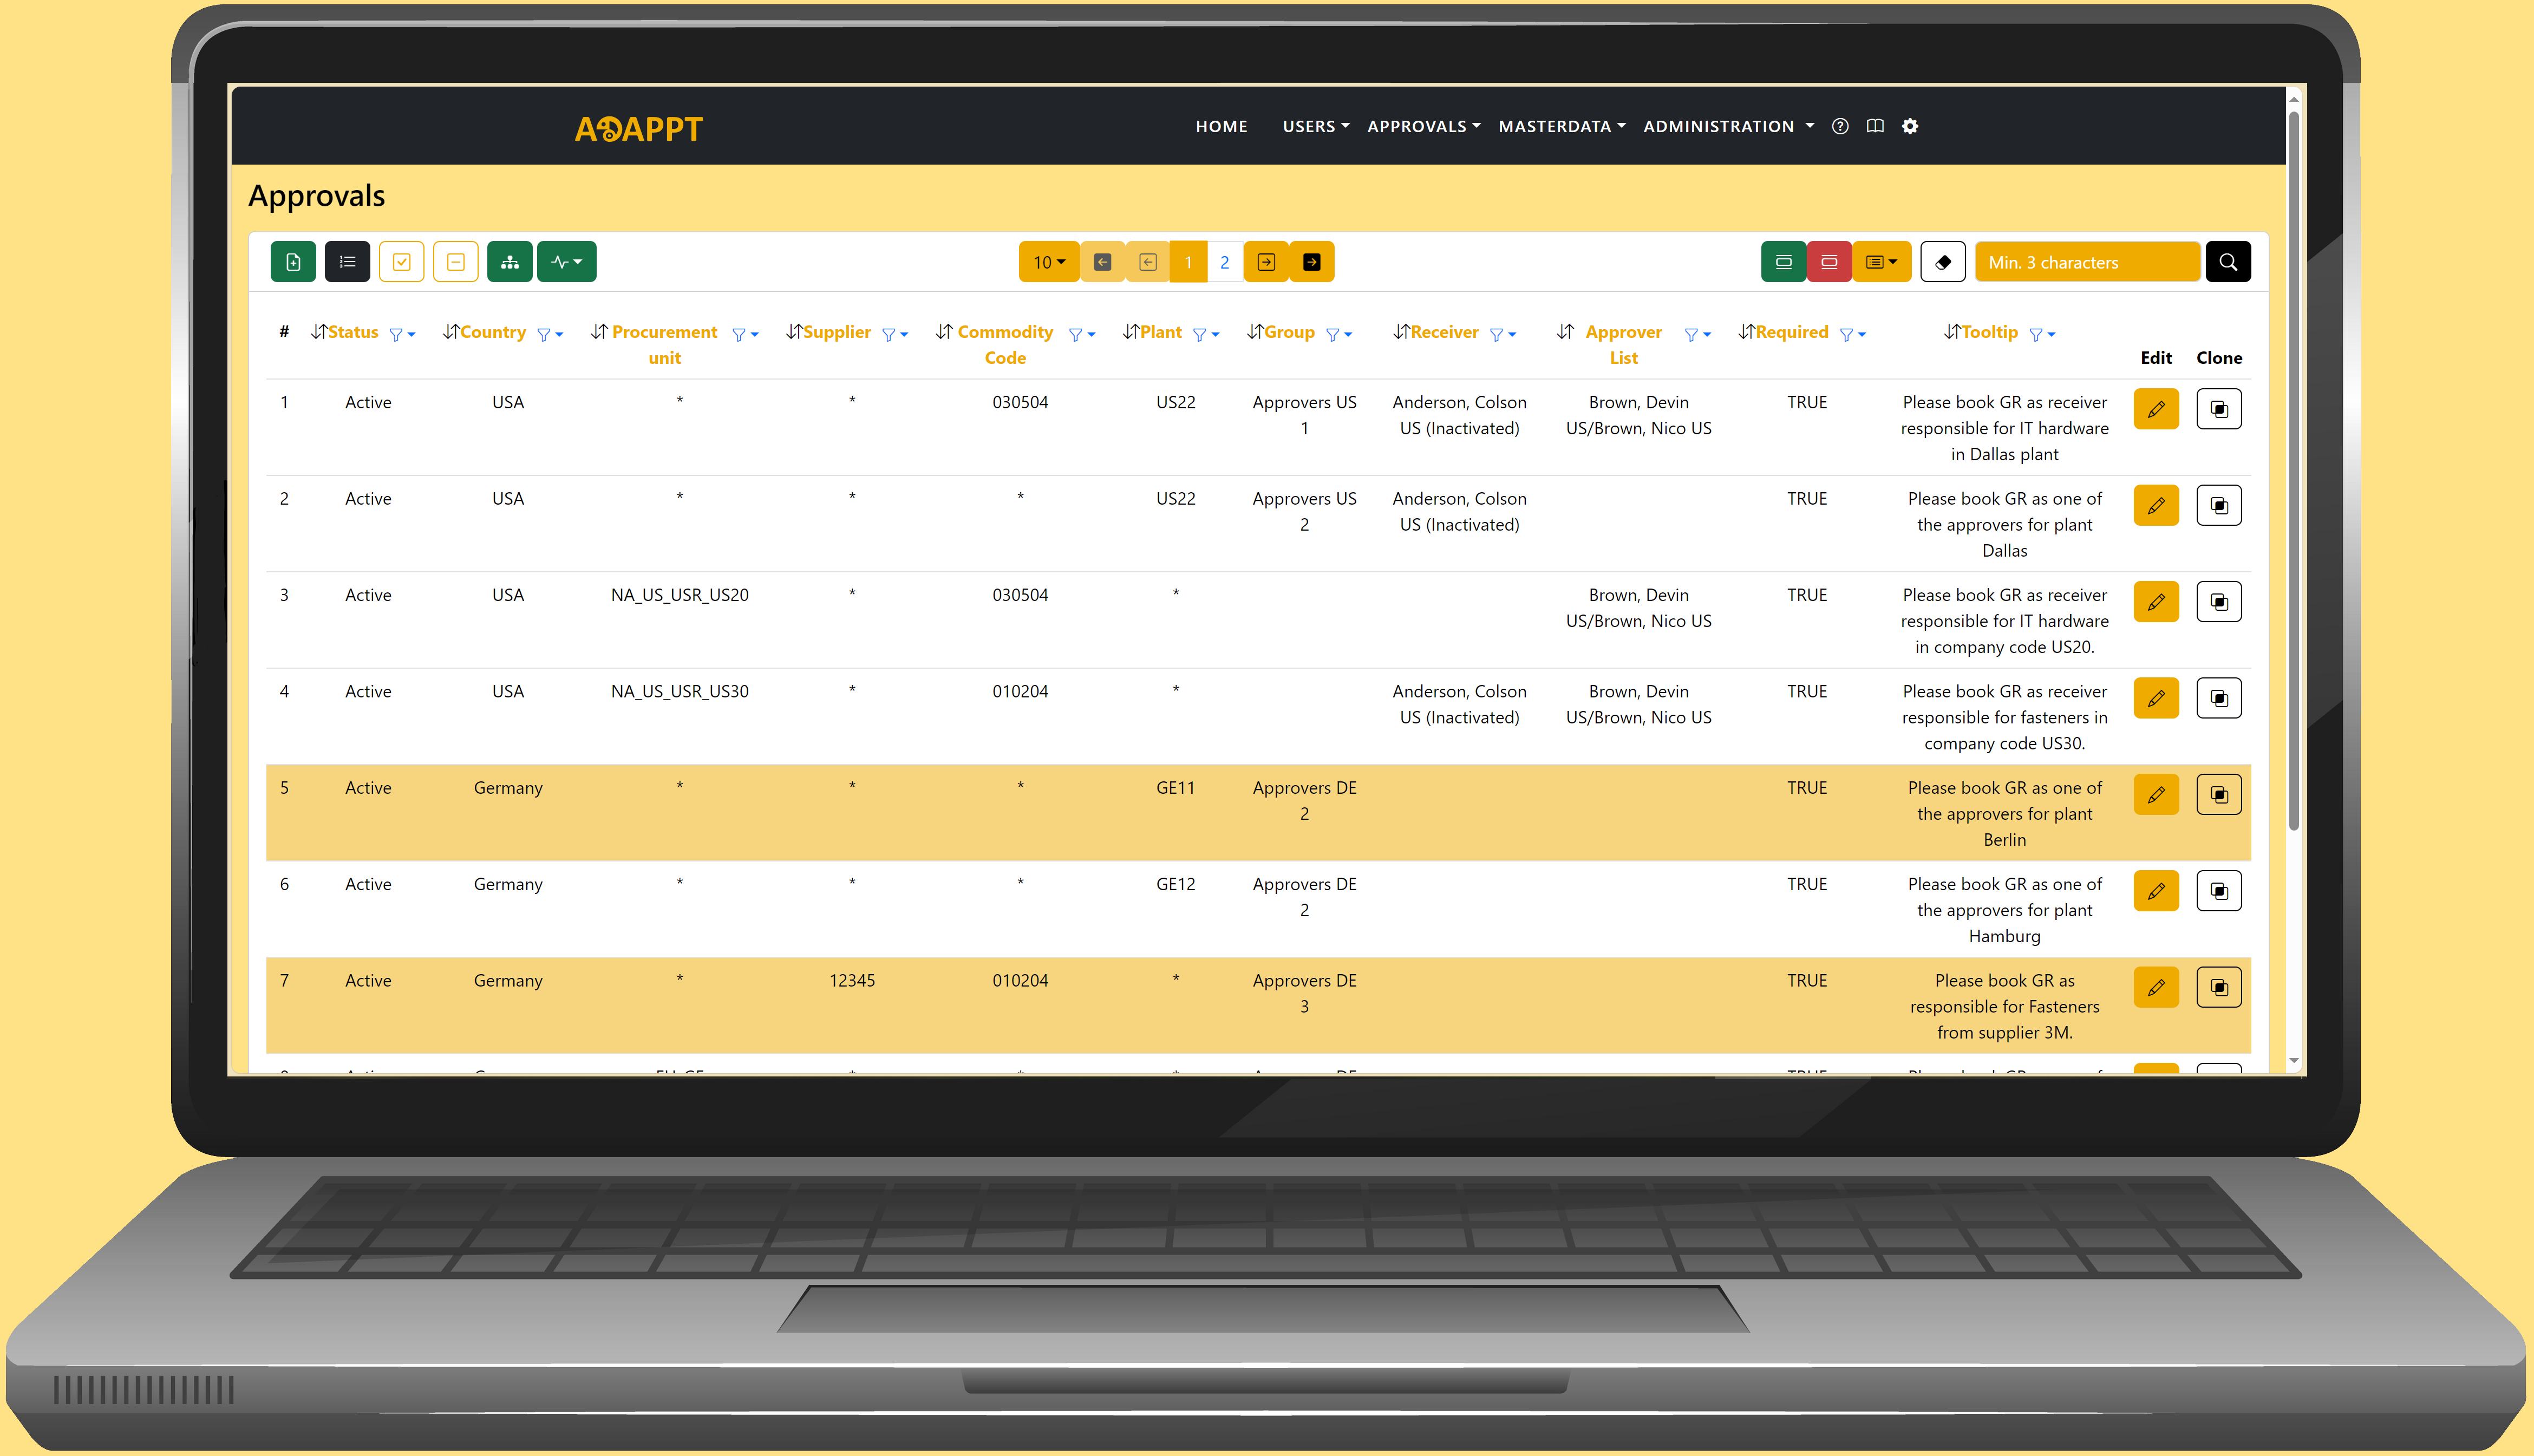The width and height of the screenshot is (2534, 1456).
Task: Toggle the deselect all minus box button
Action: click(x=455, y=262)
